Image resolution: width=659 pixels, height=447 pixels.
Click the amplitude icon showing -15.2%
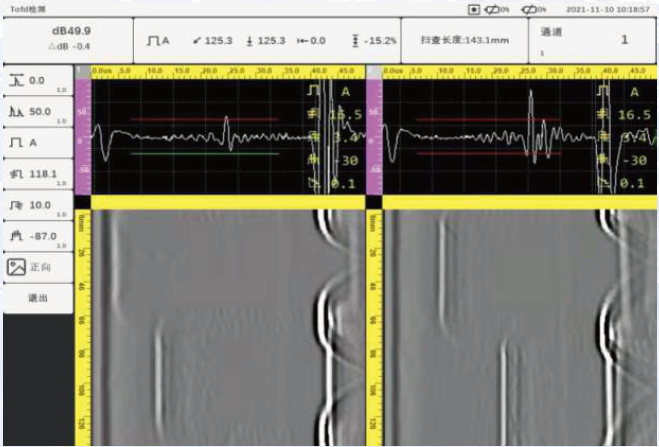tap(355, 41)
